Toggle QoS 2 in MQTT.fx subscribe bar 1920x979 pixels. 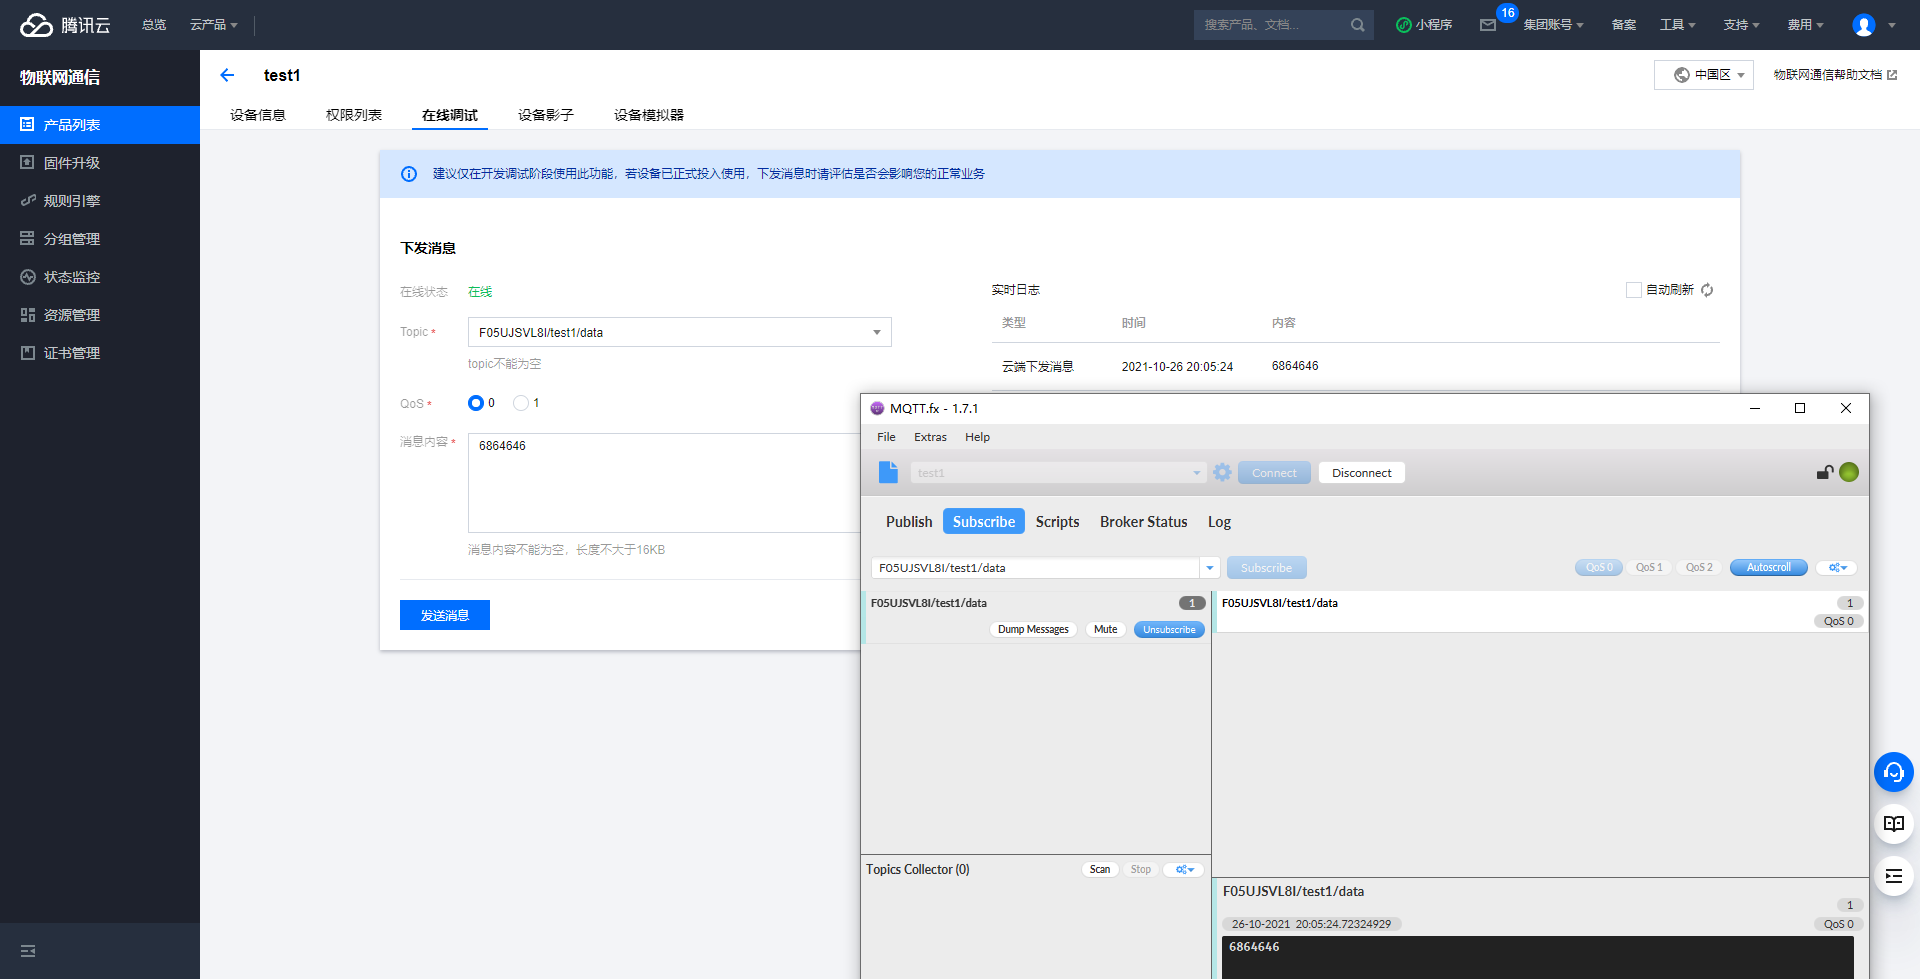[1699, 568]
